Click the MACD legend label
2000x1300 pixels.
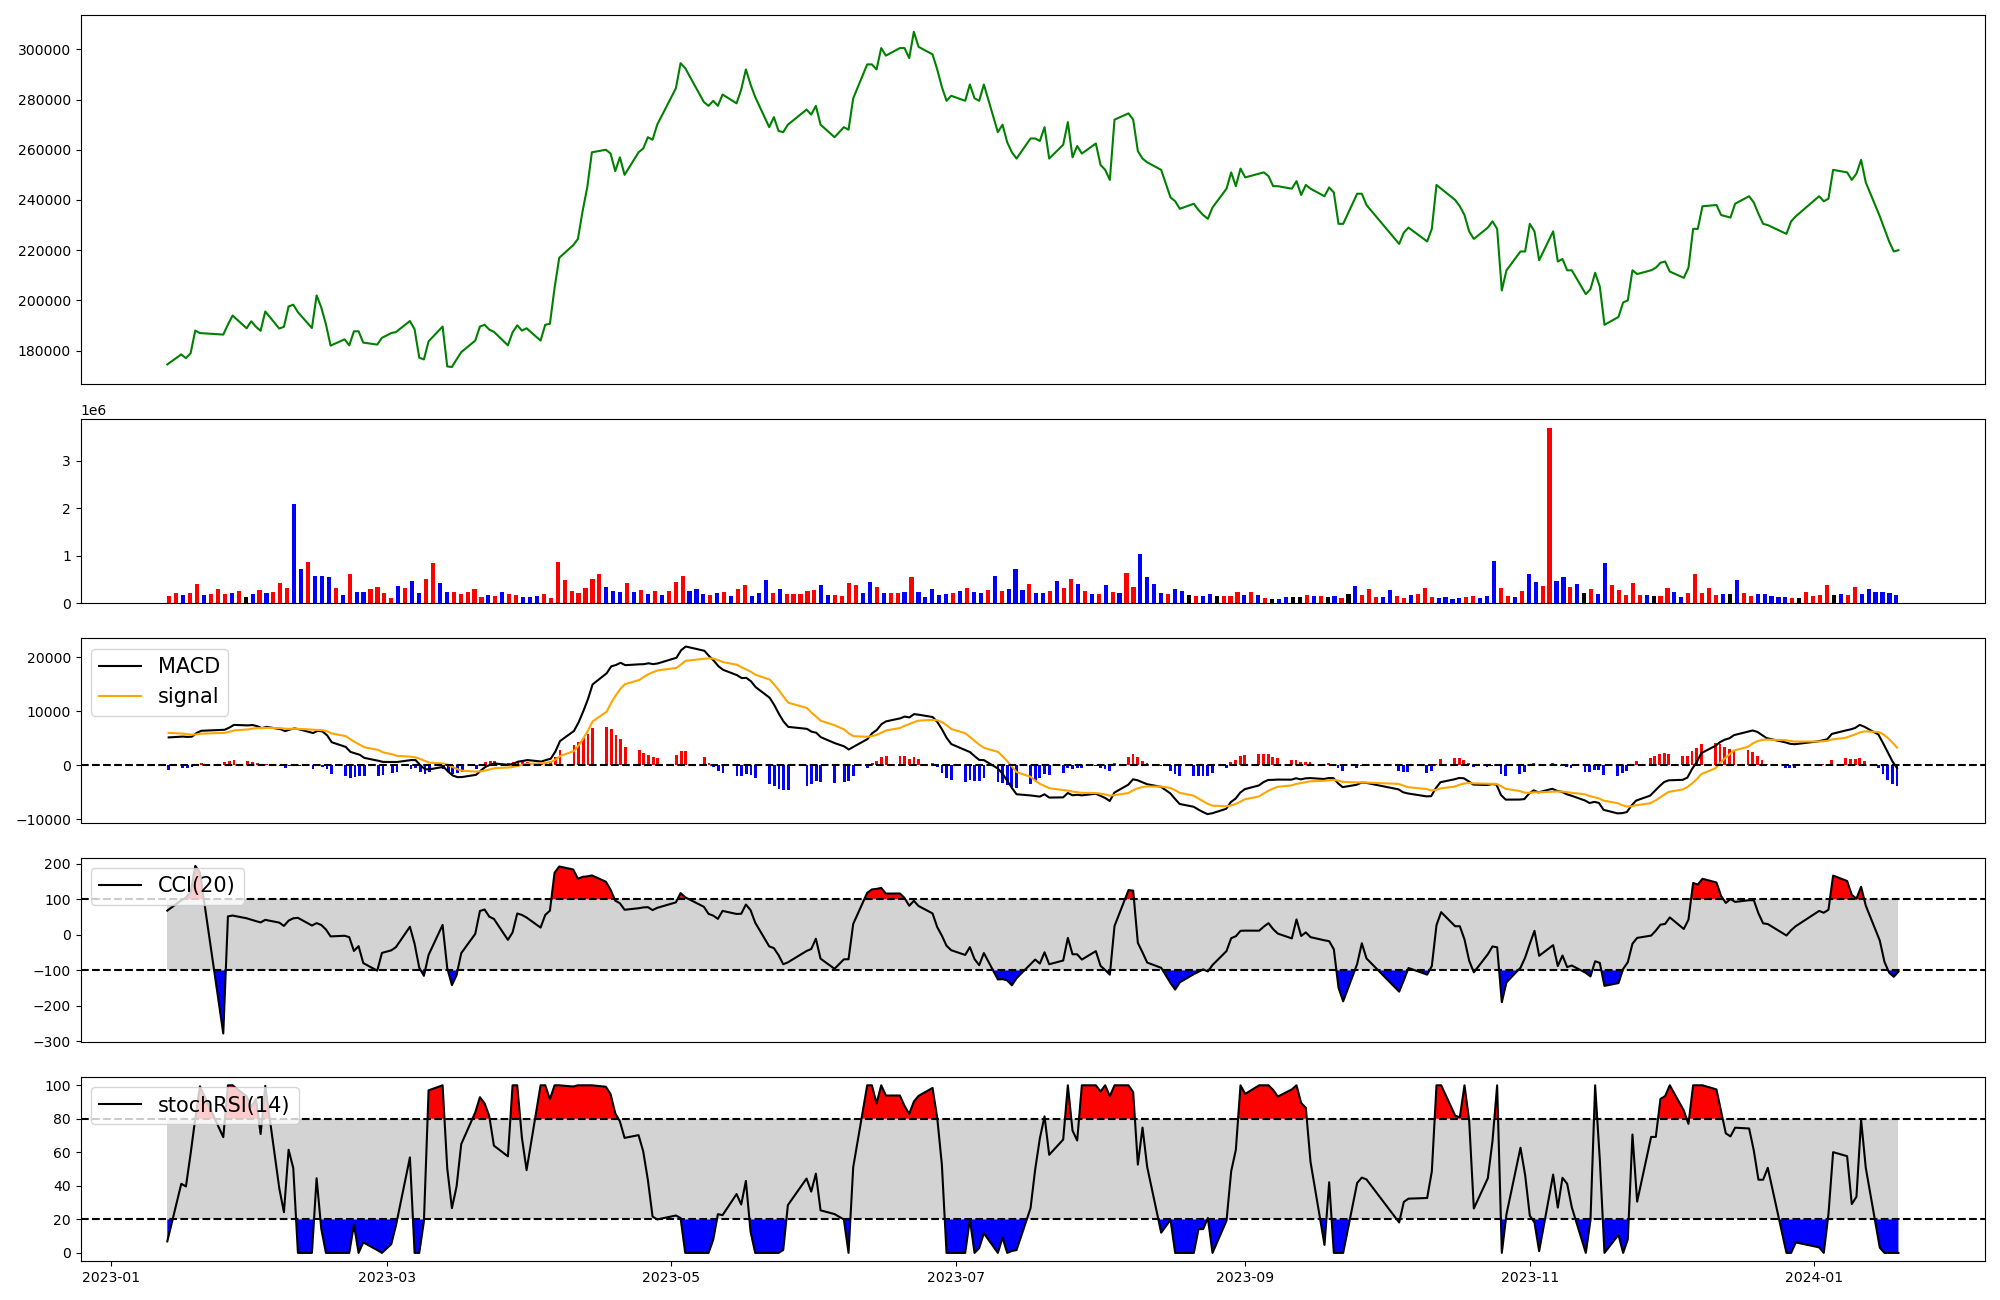tap(188, 666)
